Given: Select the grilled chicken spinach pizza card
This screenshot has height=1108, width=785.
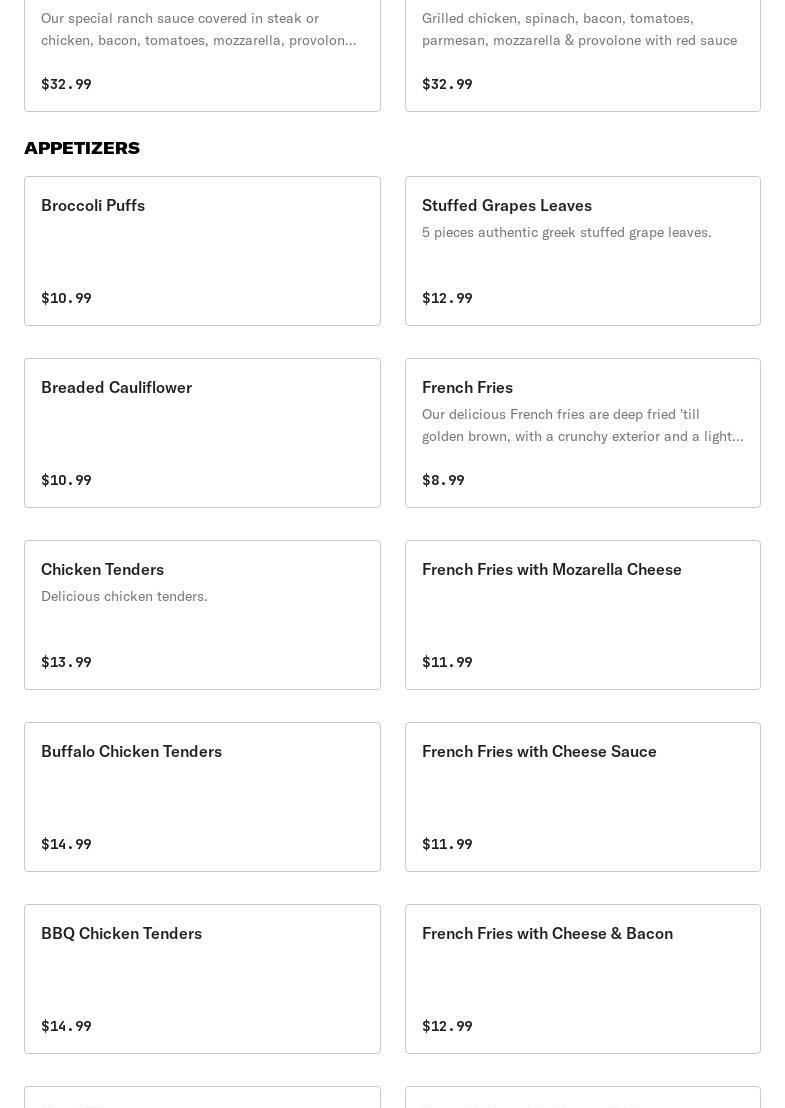Looking at the screenshot, I should (582, 55).
